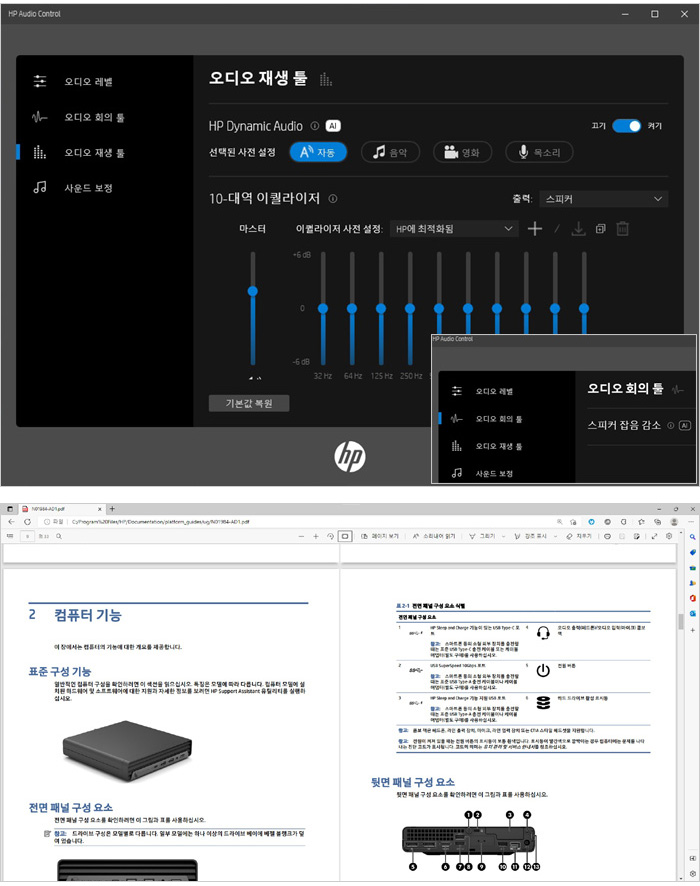
Task: Click the PDF find magnifier icon
Action: coord(59,536)
